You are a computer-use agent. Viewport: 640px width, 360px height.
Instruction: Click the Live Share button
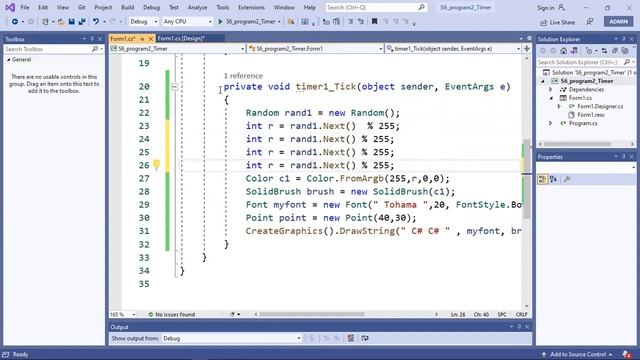pyautogui.click(x=558, y=22)
